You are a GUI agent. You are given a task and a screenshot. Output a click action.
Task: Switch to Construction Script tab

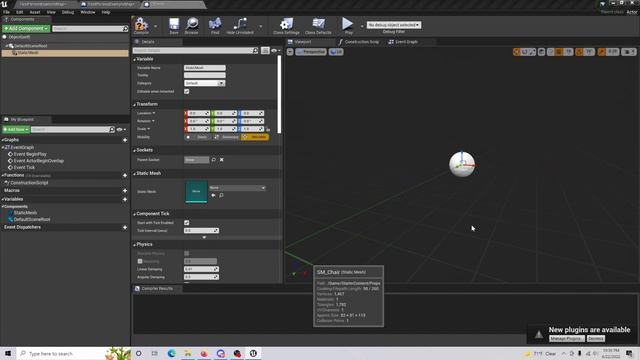point(359,42)
